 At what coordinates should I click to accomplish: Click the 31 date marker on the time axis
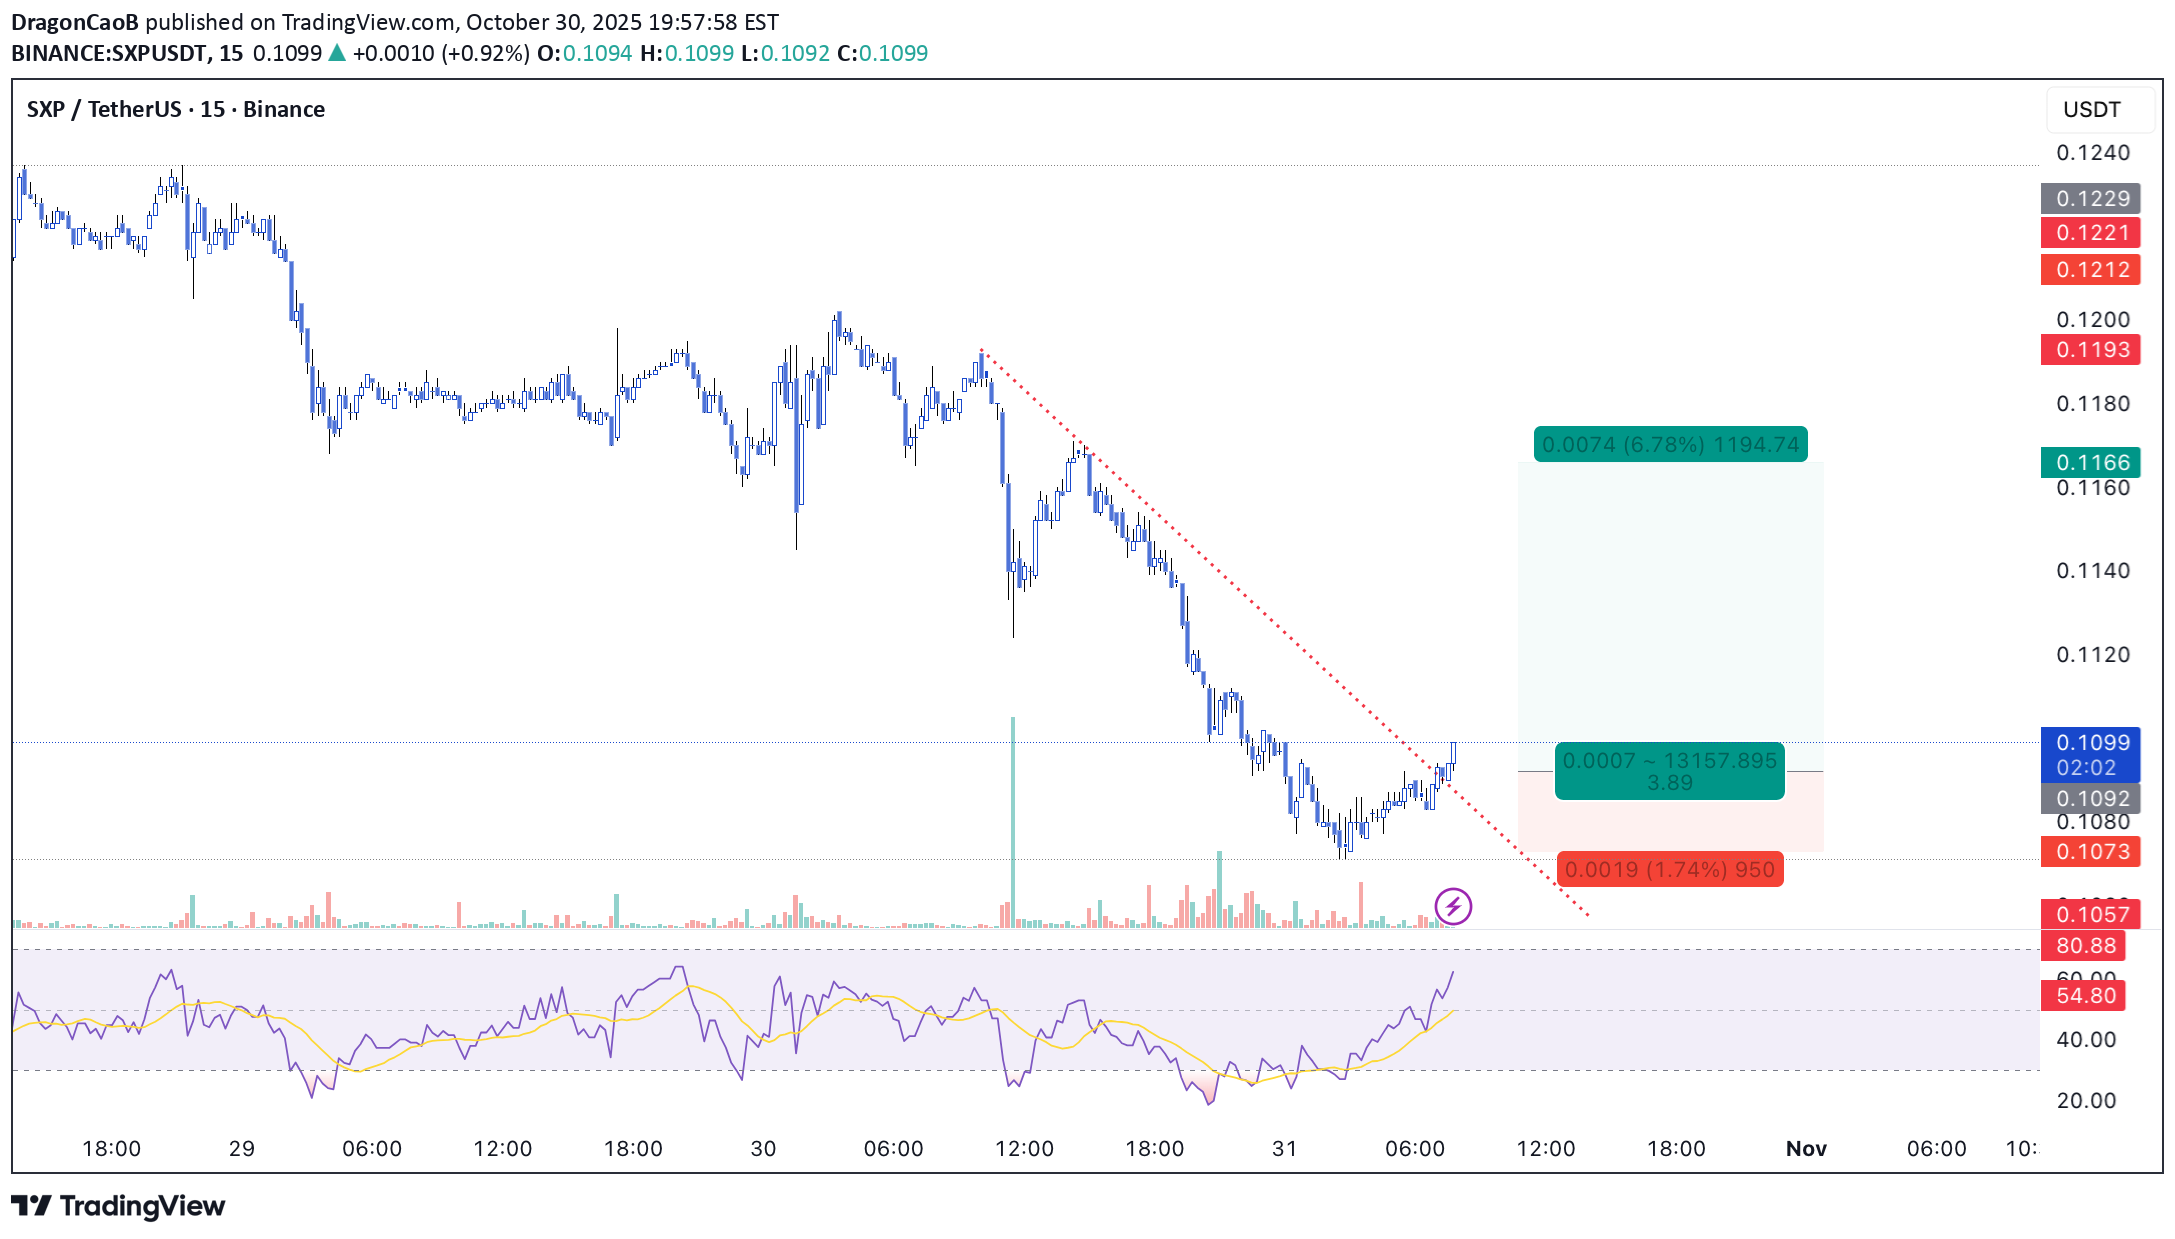tap(1284, 1149)
